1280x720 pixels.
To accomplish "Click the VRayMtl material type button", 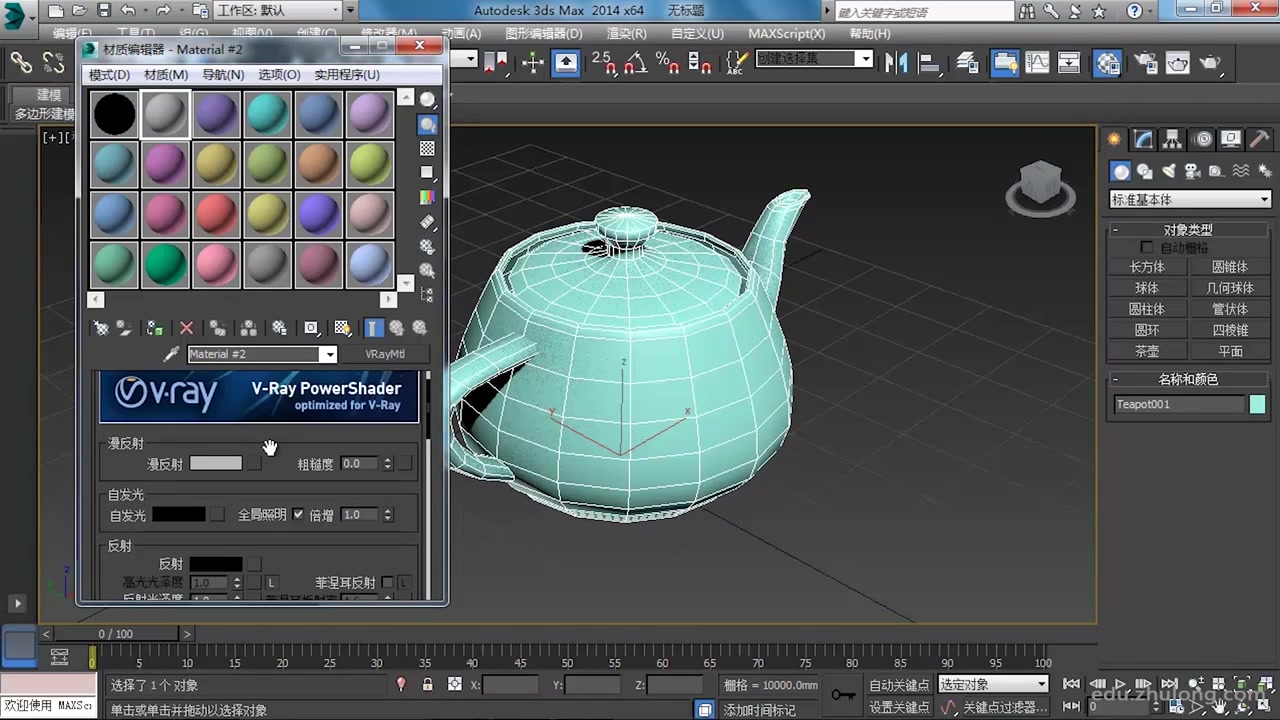I will click(385, 354).
